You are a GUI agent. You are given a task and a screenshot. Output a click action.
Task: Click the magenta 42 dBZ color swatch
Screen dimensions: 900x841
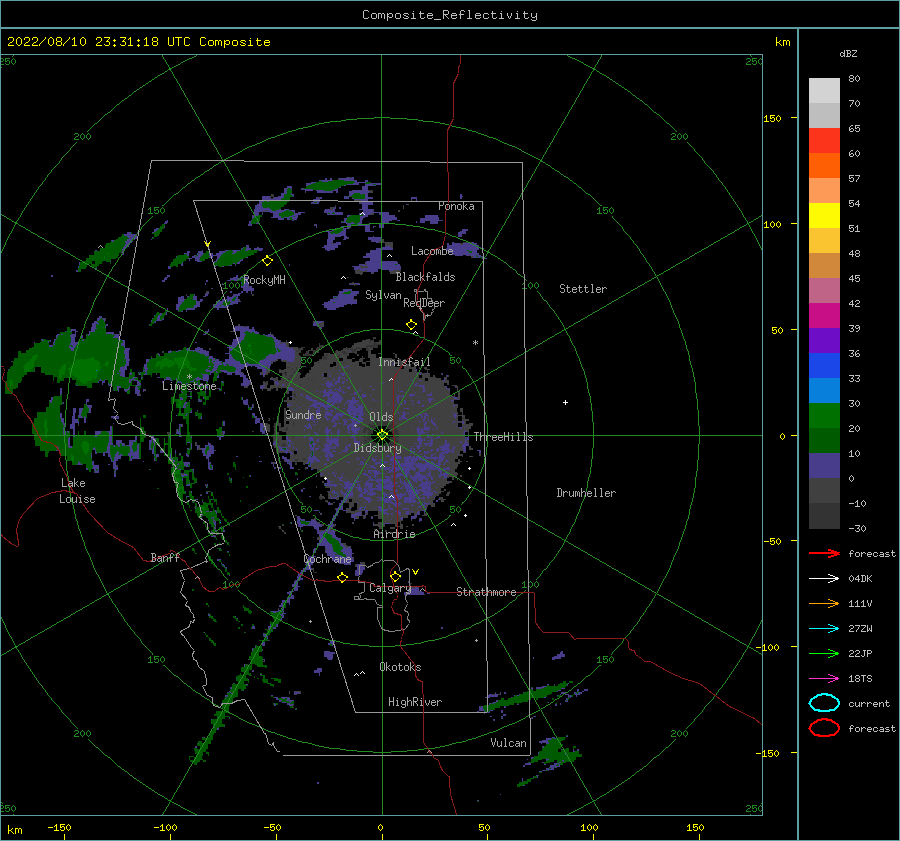click(824, 315)
